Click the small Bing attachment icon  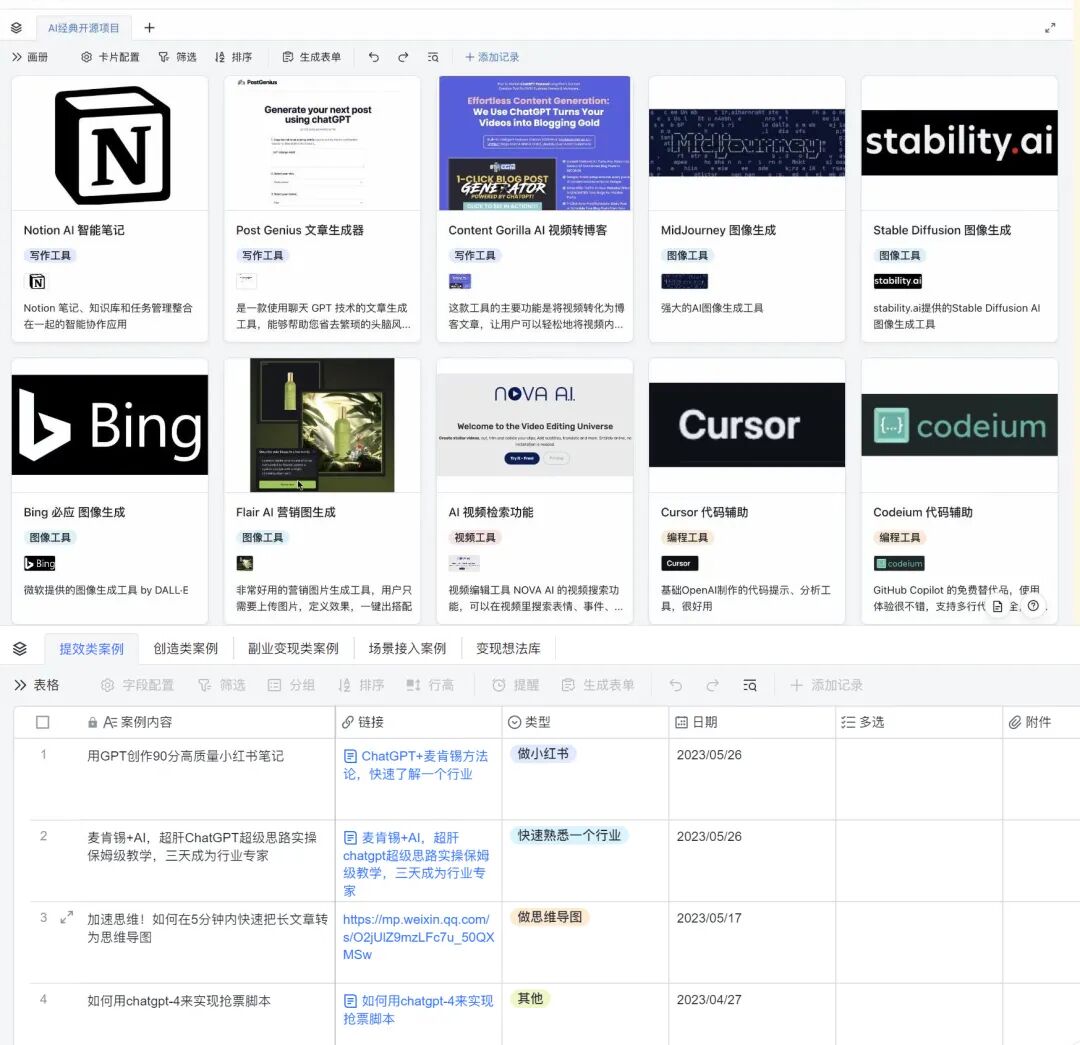39,563
